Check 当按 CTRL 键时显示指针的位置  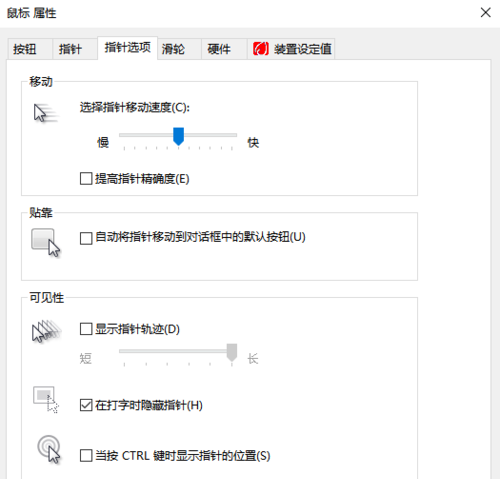(86, 455)
